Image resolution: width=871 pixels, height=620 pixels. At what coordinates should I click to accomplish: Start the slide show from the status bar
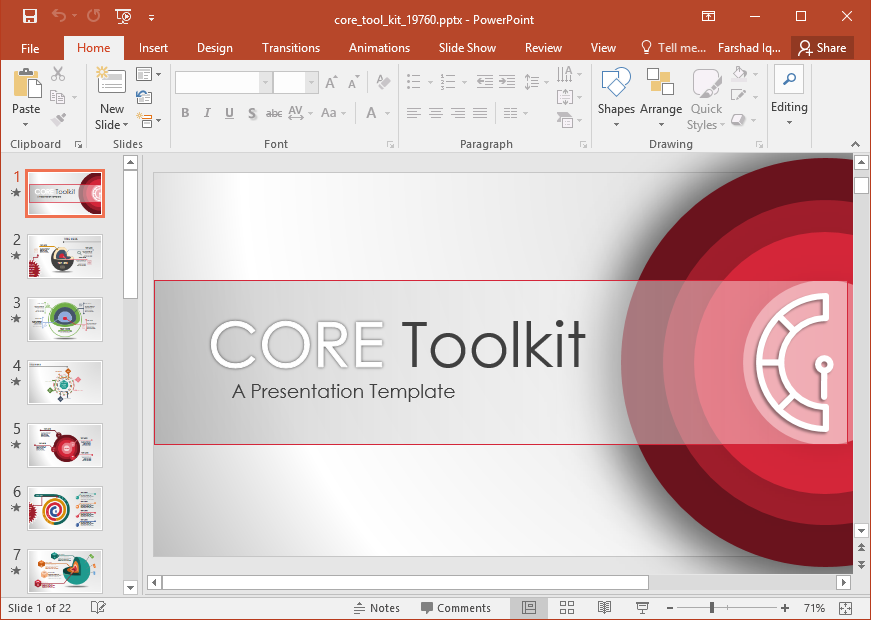coord(642,608)
